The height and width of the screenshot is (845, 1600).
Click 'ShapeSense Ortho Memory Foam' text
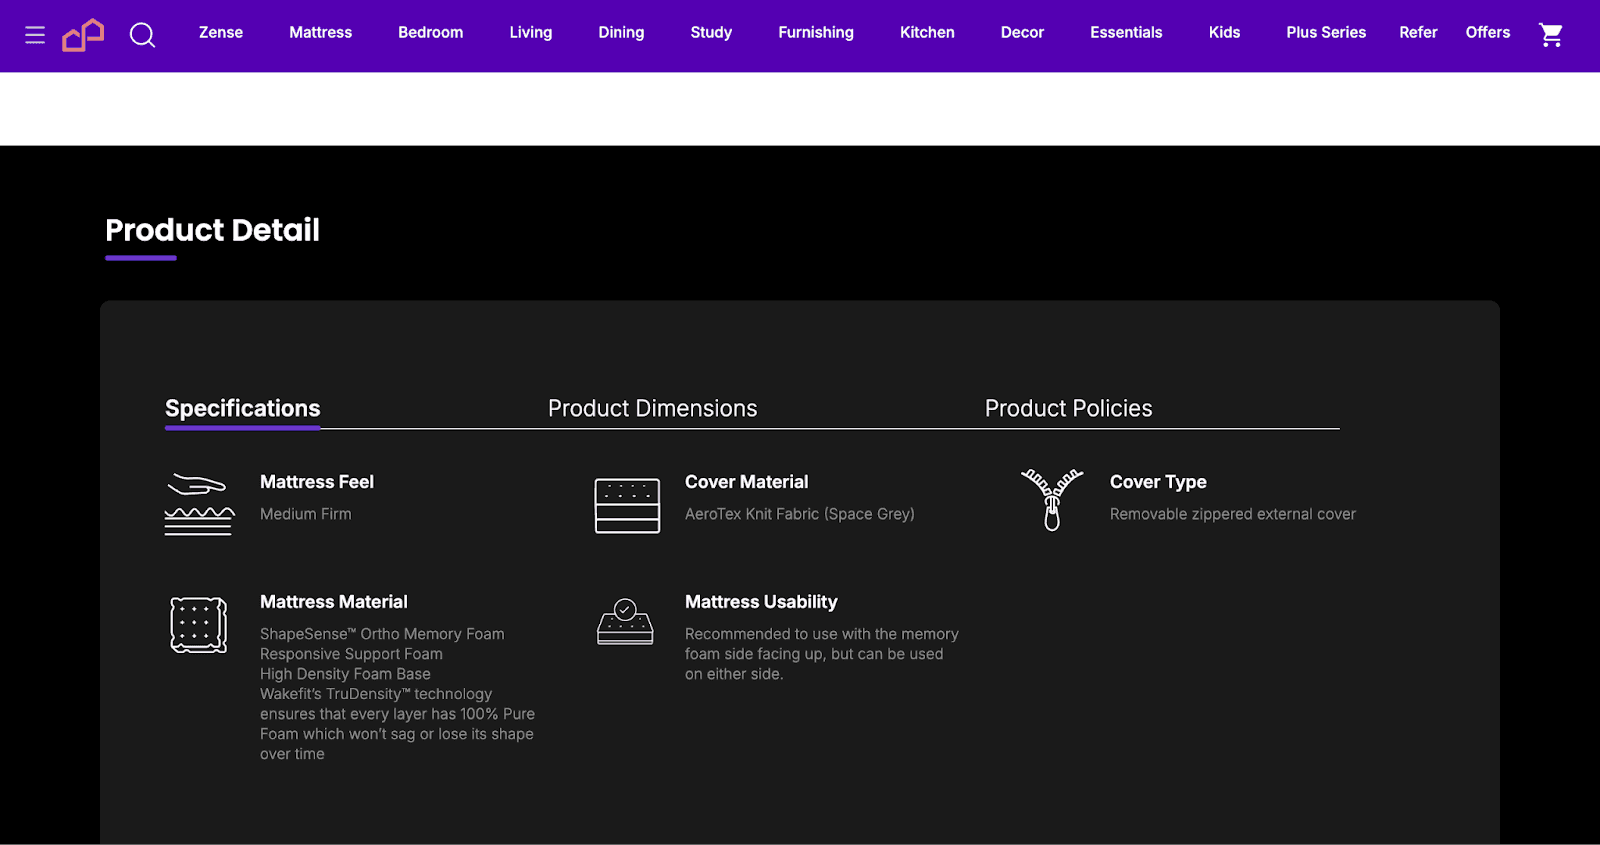coord(382,634)
